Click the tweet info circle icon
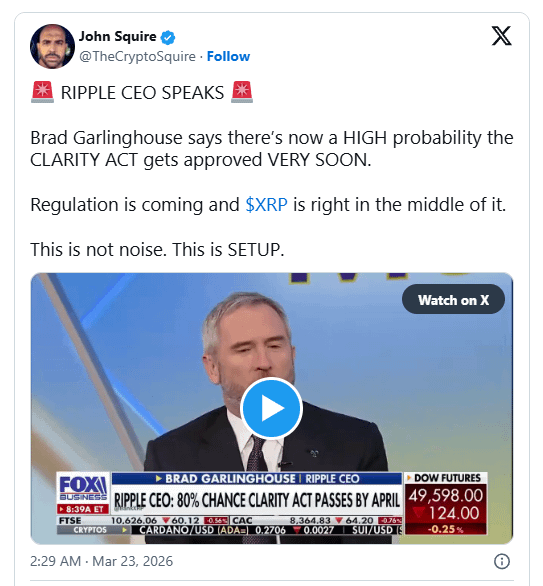Screen dimensions: 543x586 (x=502, y=561)
